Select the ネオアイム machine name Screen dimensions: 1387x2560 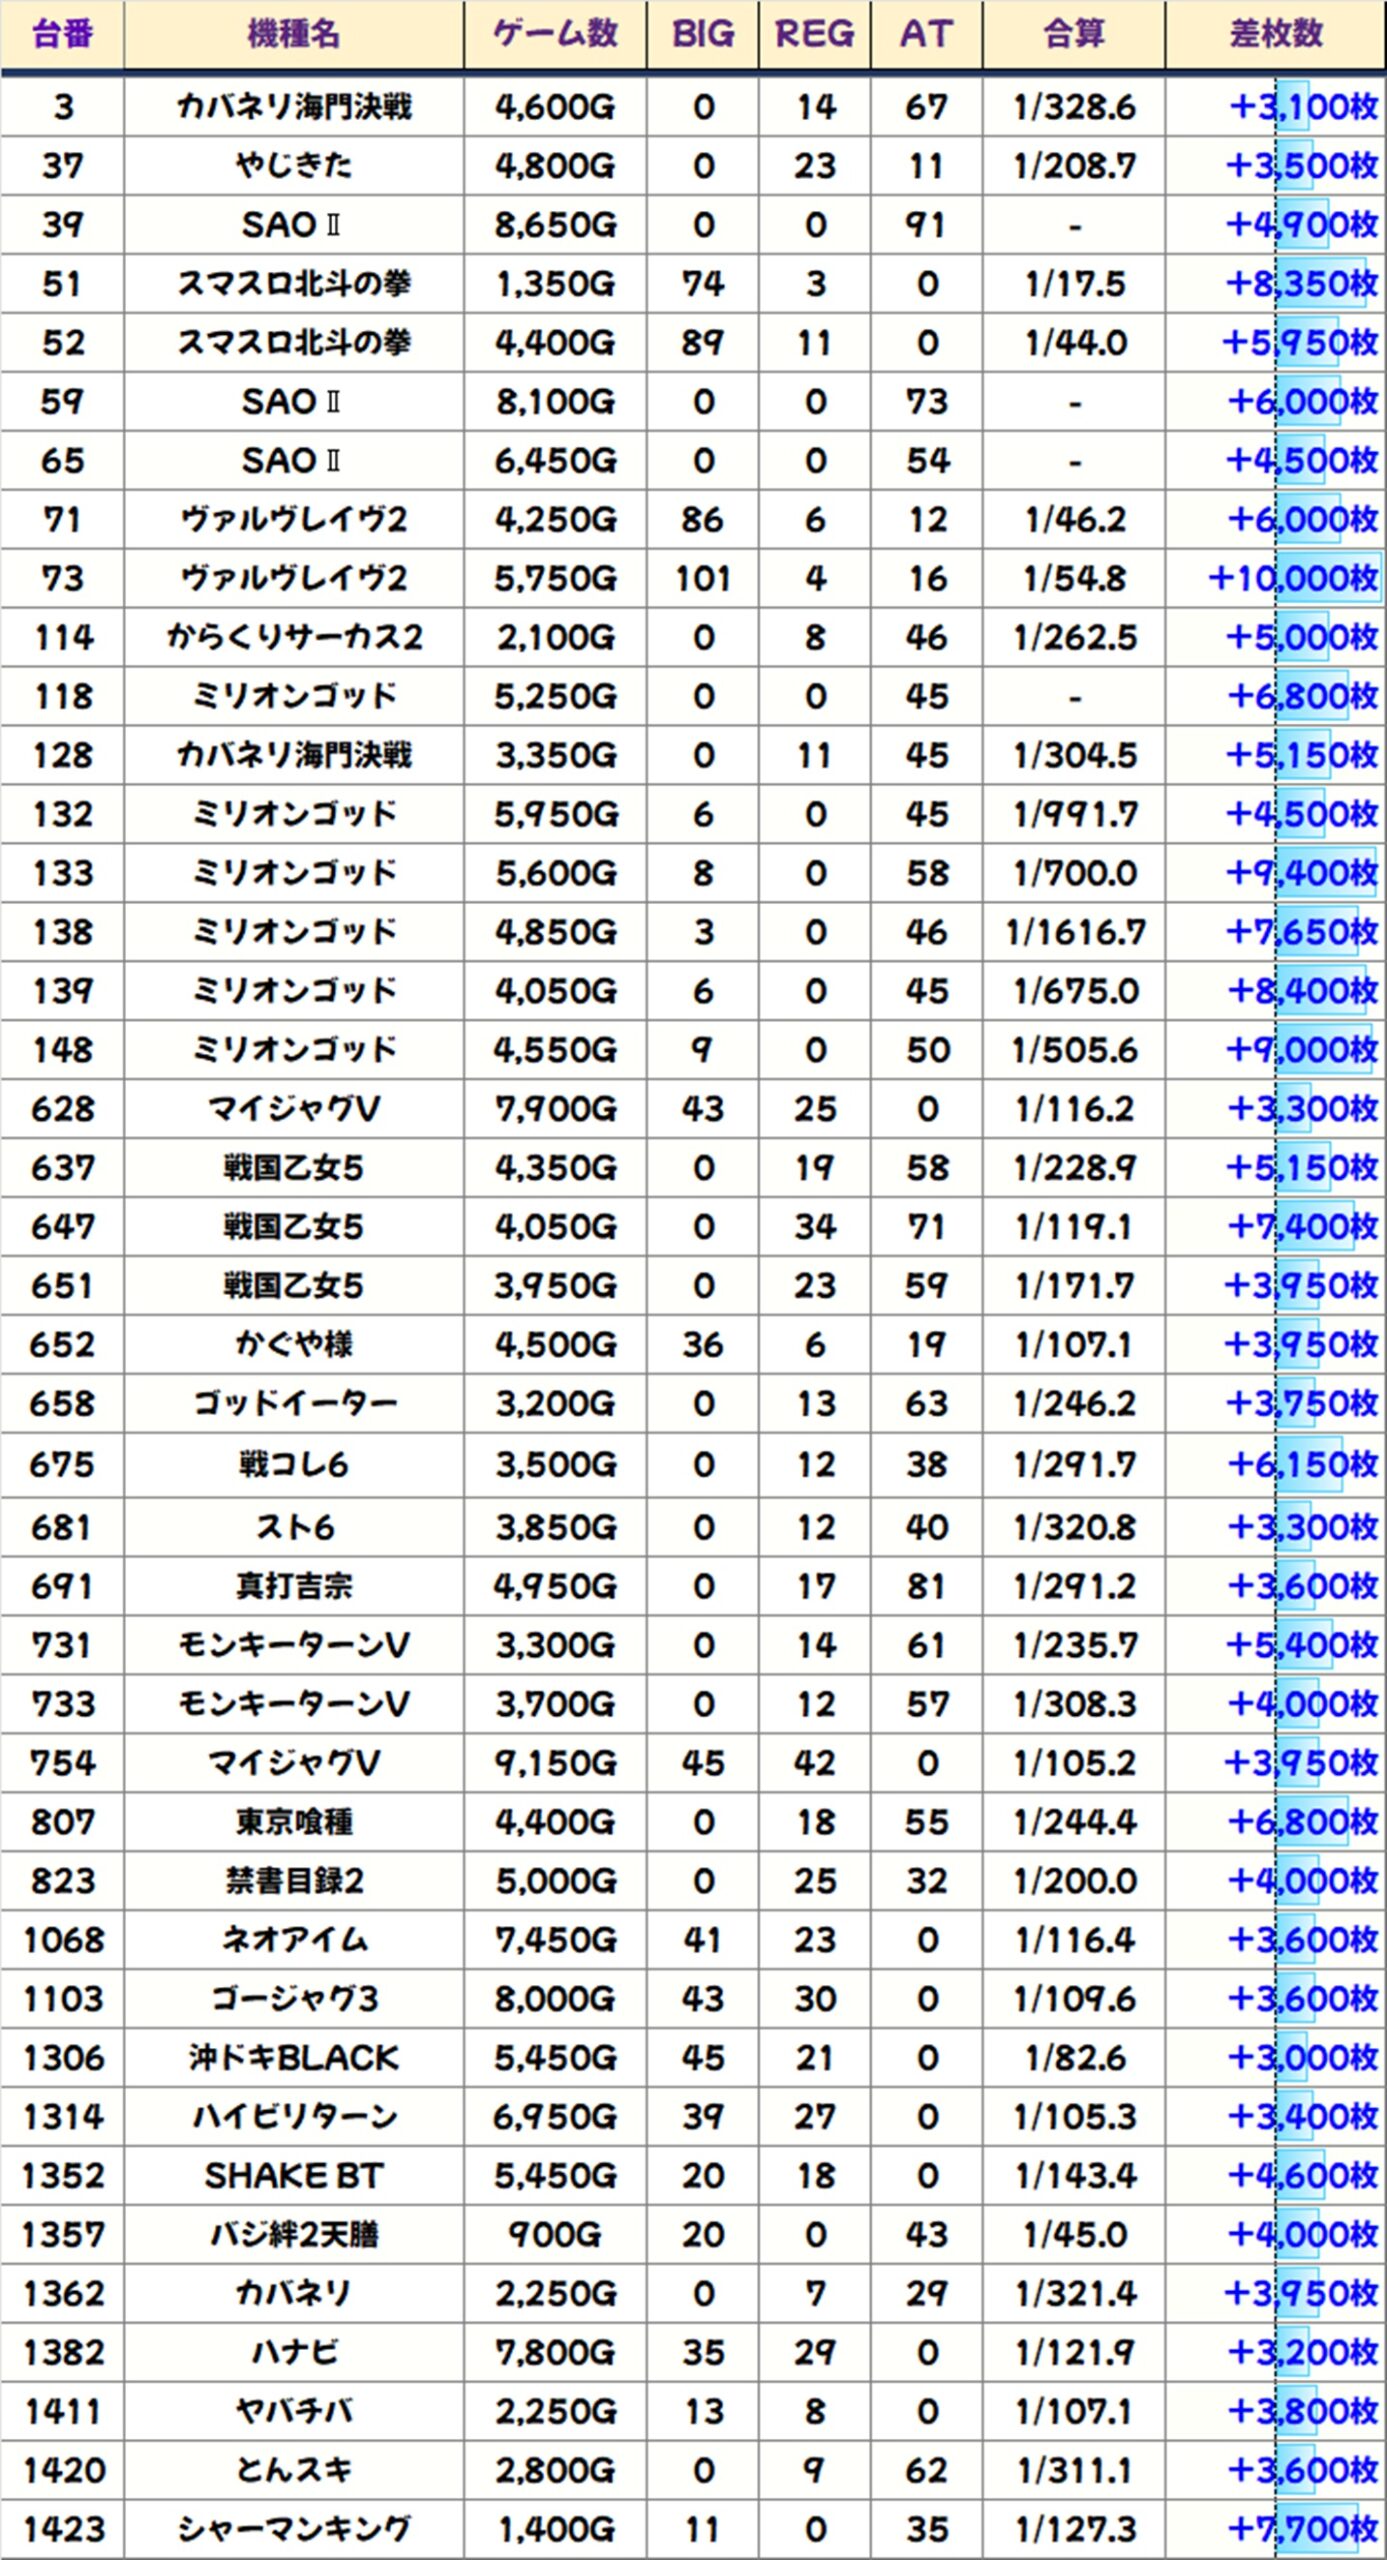pos(294,1941)
